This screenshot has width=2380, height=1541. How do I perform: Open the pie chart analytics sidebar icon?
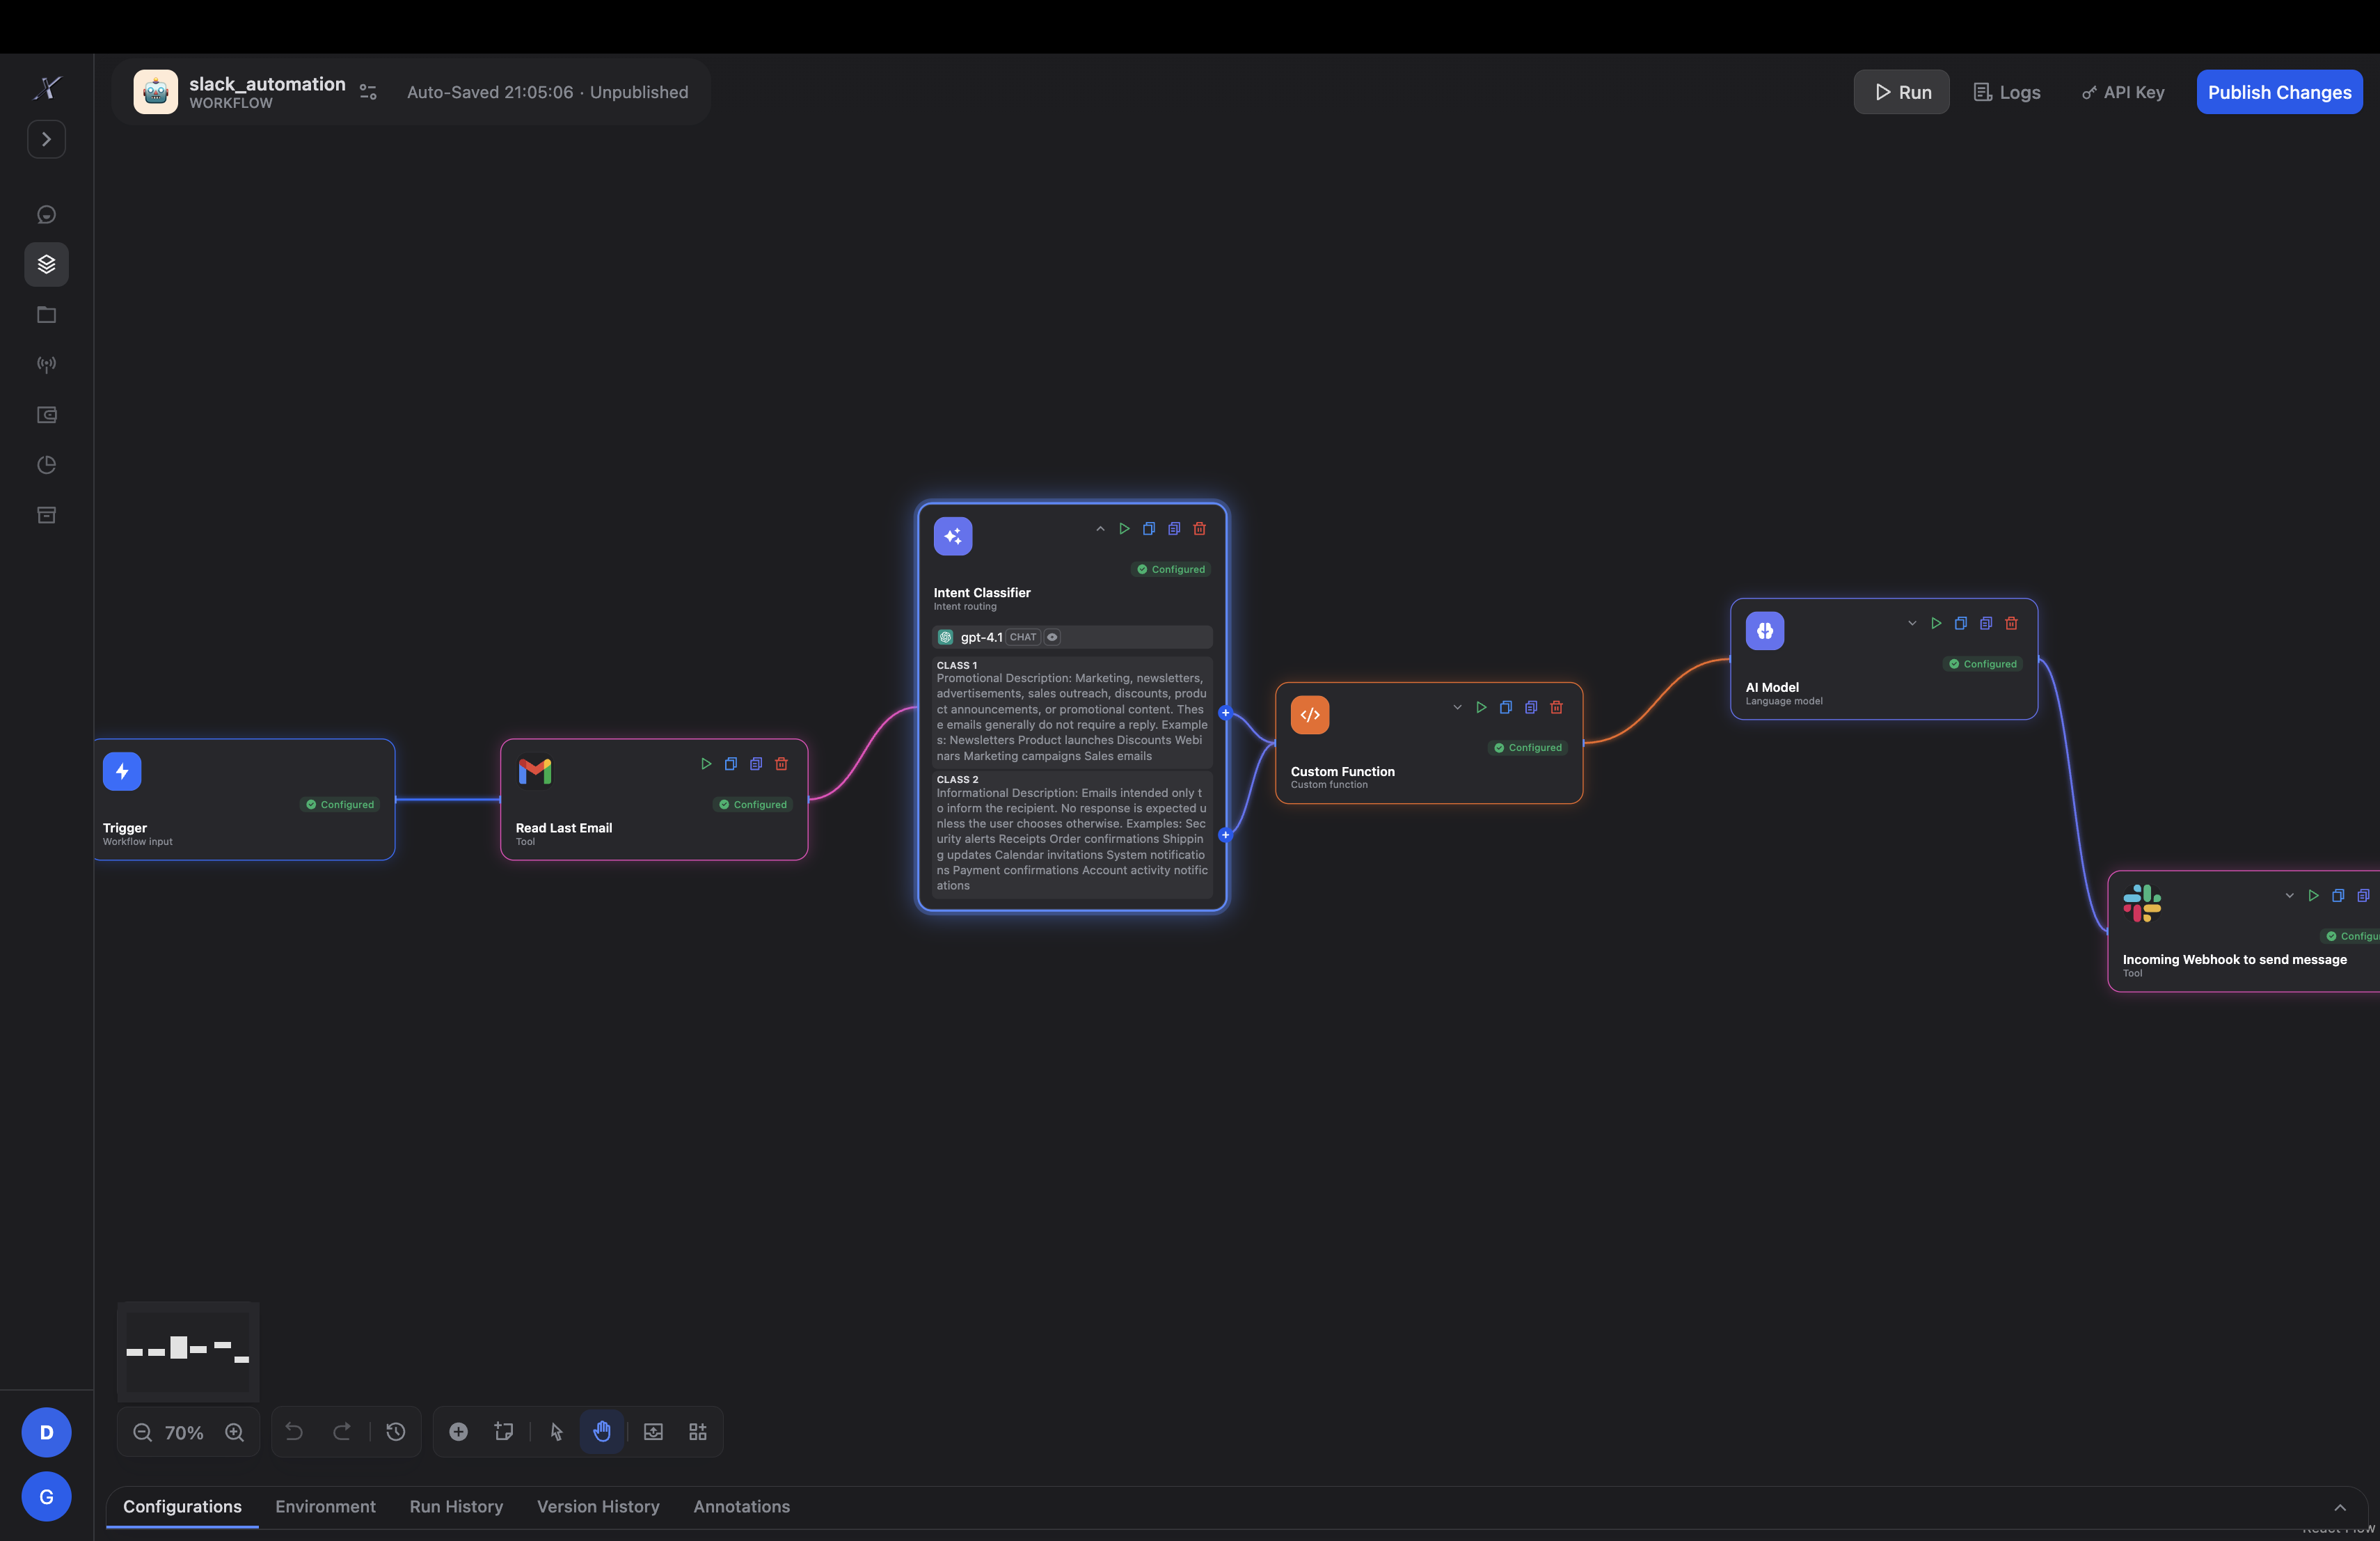[x=46, y=464]
